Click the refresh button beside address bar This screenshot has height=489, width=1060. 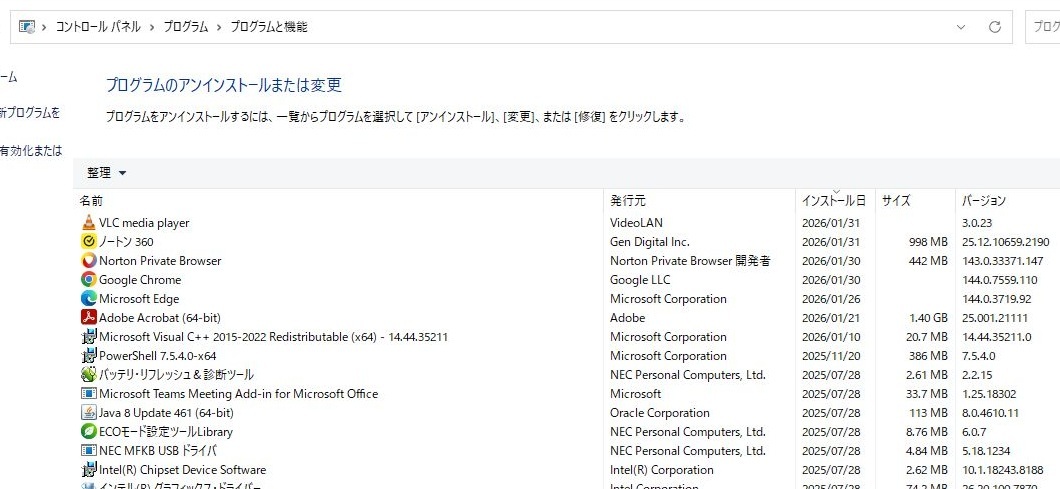994,27
